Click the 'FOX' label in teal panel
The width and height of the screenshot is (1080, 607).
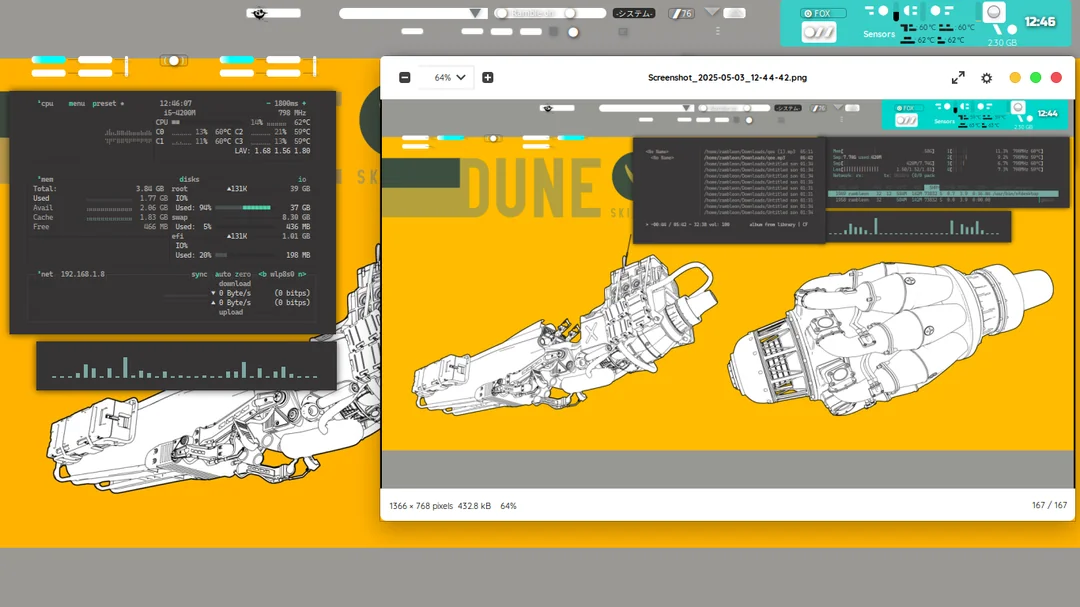tap(822, 13)
